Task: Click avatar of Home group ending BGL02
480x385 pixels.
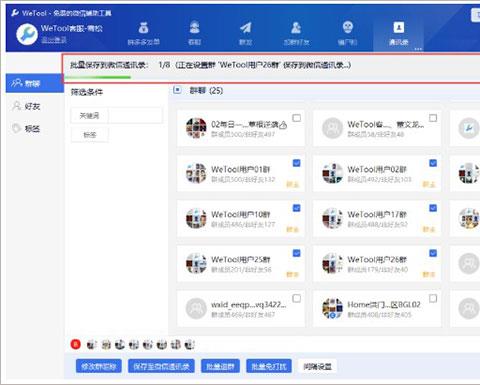Action: (332, 308)
